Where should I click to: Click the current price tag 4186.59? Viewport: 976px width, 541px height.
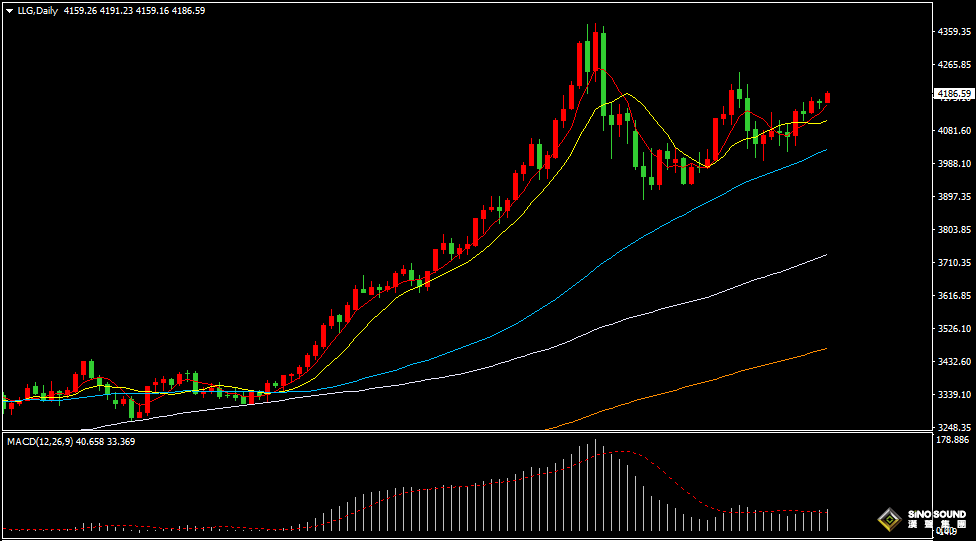tap(953, 94)
